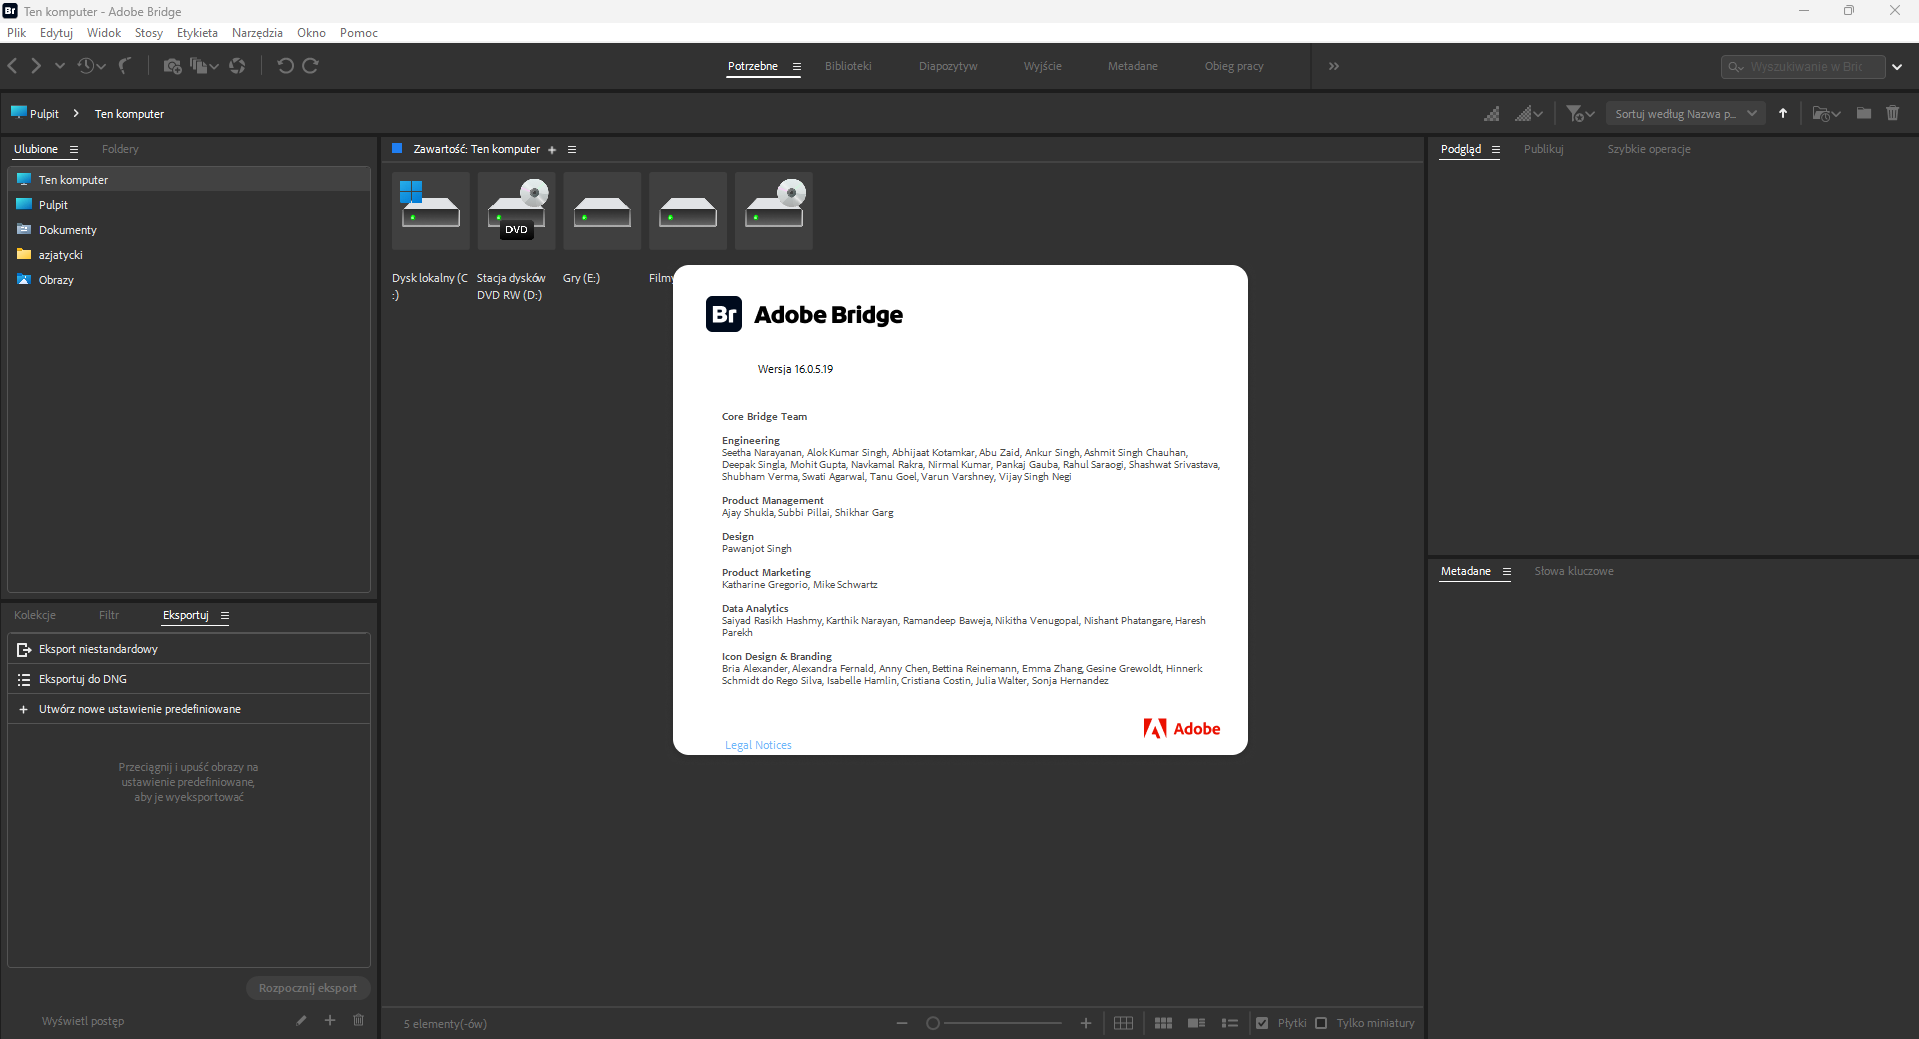
Task: Click the Rozpocznij eksport button
Action: (x=308, y=988)
